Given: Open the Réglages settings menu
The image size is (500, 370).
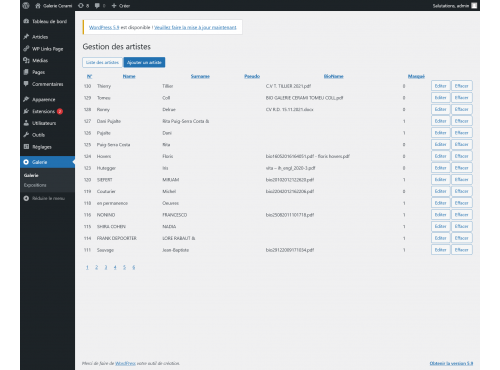Looking at the screenshot, I should pos(38,147).
